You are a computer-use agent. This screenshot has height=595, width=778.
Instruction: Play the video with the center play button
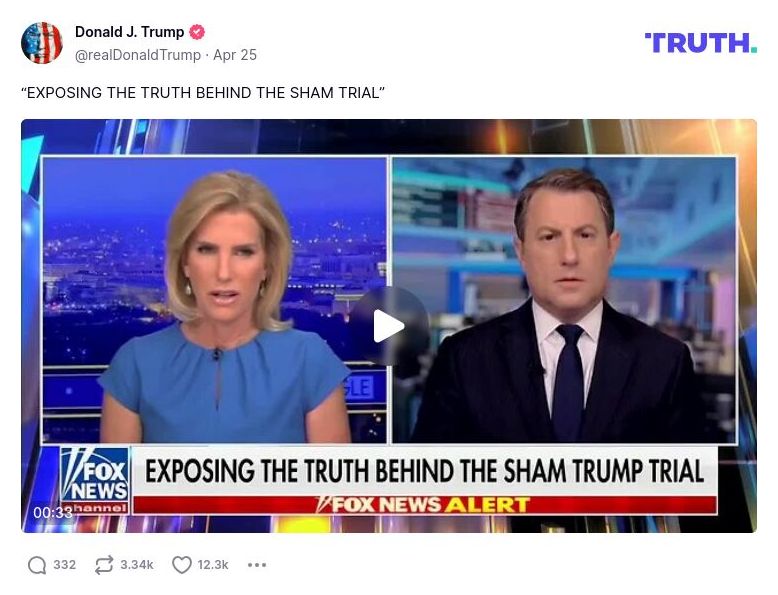pyautogui.click(x=389, y=326)
